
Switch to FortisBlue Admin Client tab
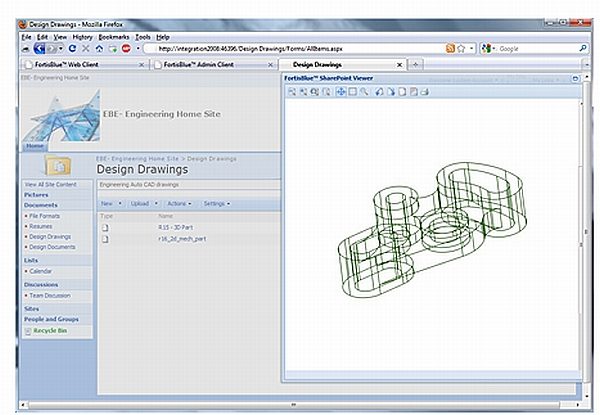click(x=214, y=65)
